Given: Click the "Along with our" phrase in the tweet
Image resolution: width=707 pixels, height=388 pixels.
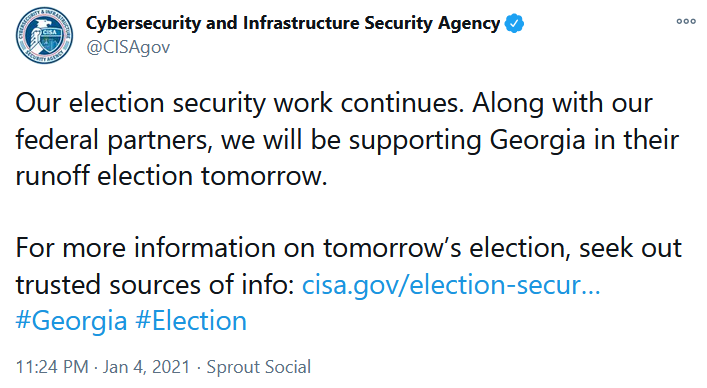Looking at the screenshot, I should (x=562, y=104).
